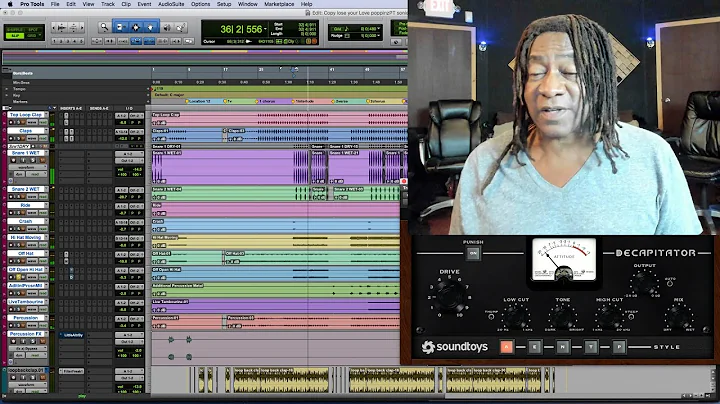This screenshot has height=404, width=720.
Task: Open the main counter format dropdown arrow
Action: [x=265, y=29]
